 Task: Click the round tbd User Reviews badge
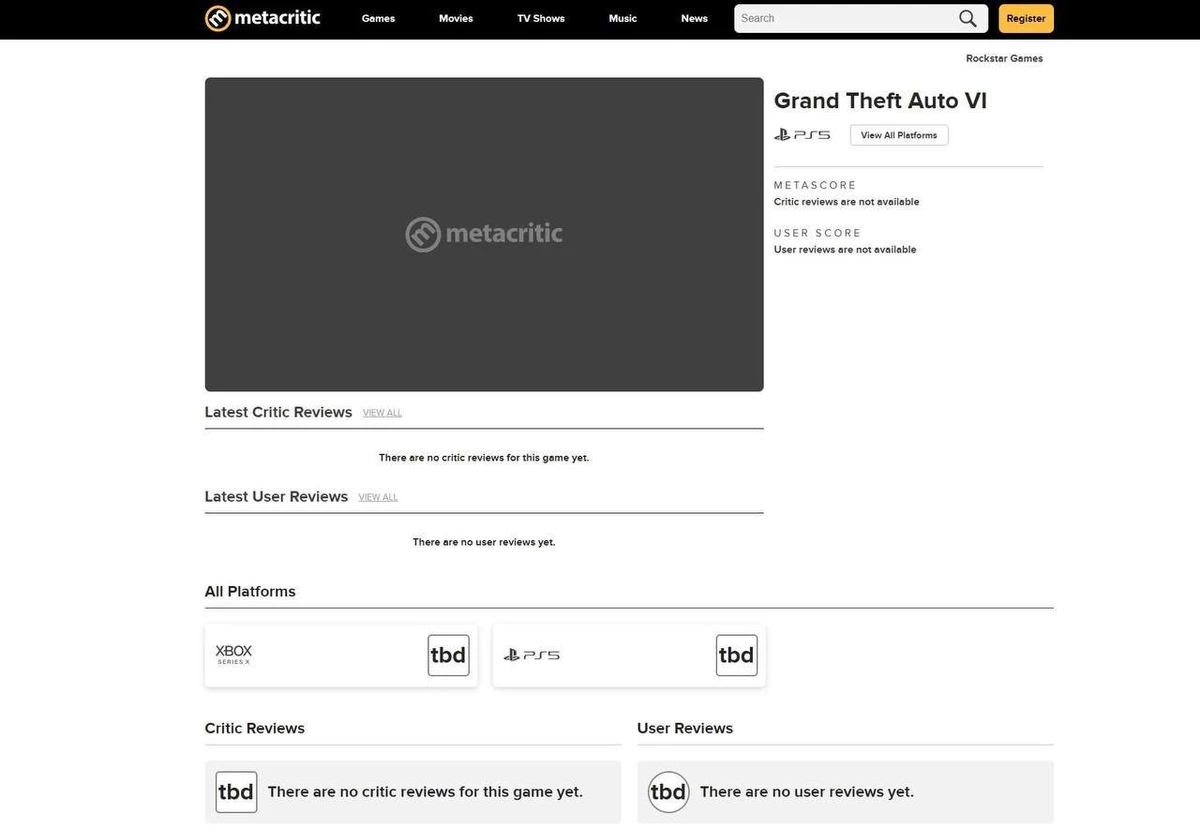pos(668,792)
